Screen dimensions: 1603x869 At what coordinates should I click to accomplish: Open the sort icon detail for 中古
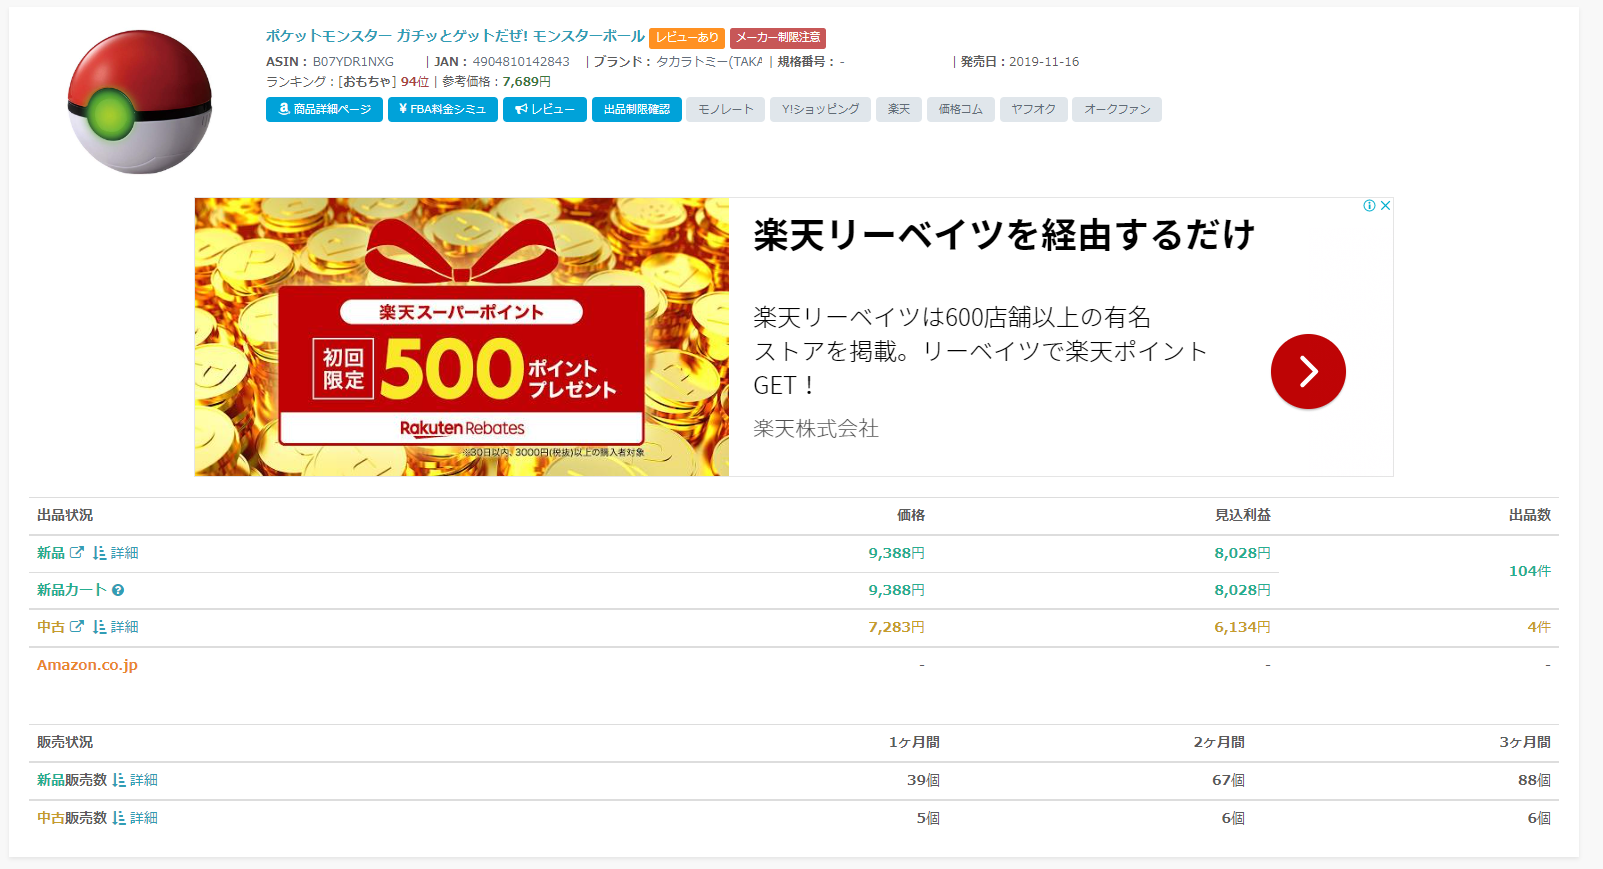click(x=115, y=627)
